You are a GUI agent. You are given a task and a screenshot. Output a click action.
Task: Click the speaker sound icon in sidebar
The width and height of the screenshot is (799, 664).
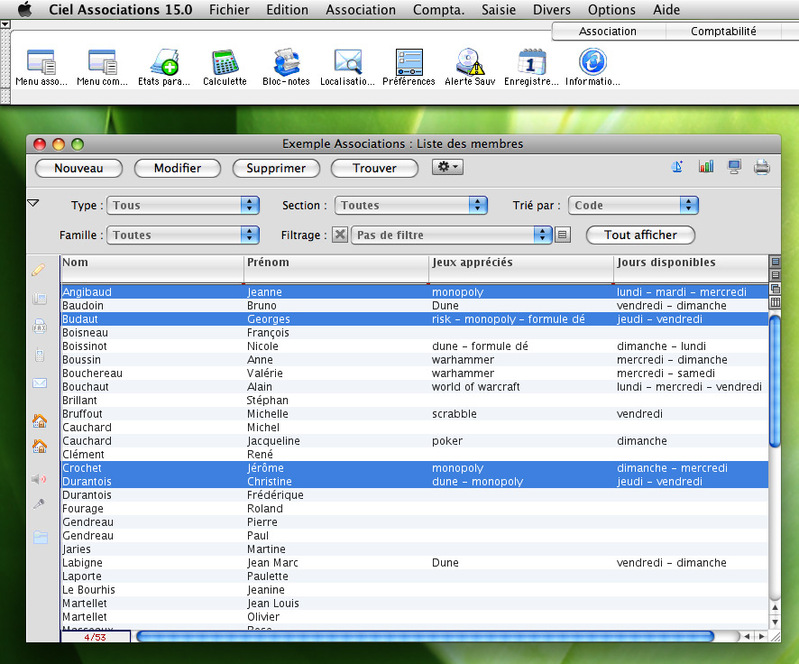(x=39, y=479)
